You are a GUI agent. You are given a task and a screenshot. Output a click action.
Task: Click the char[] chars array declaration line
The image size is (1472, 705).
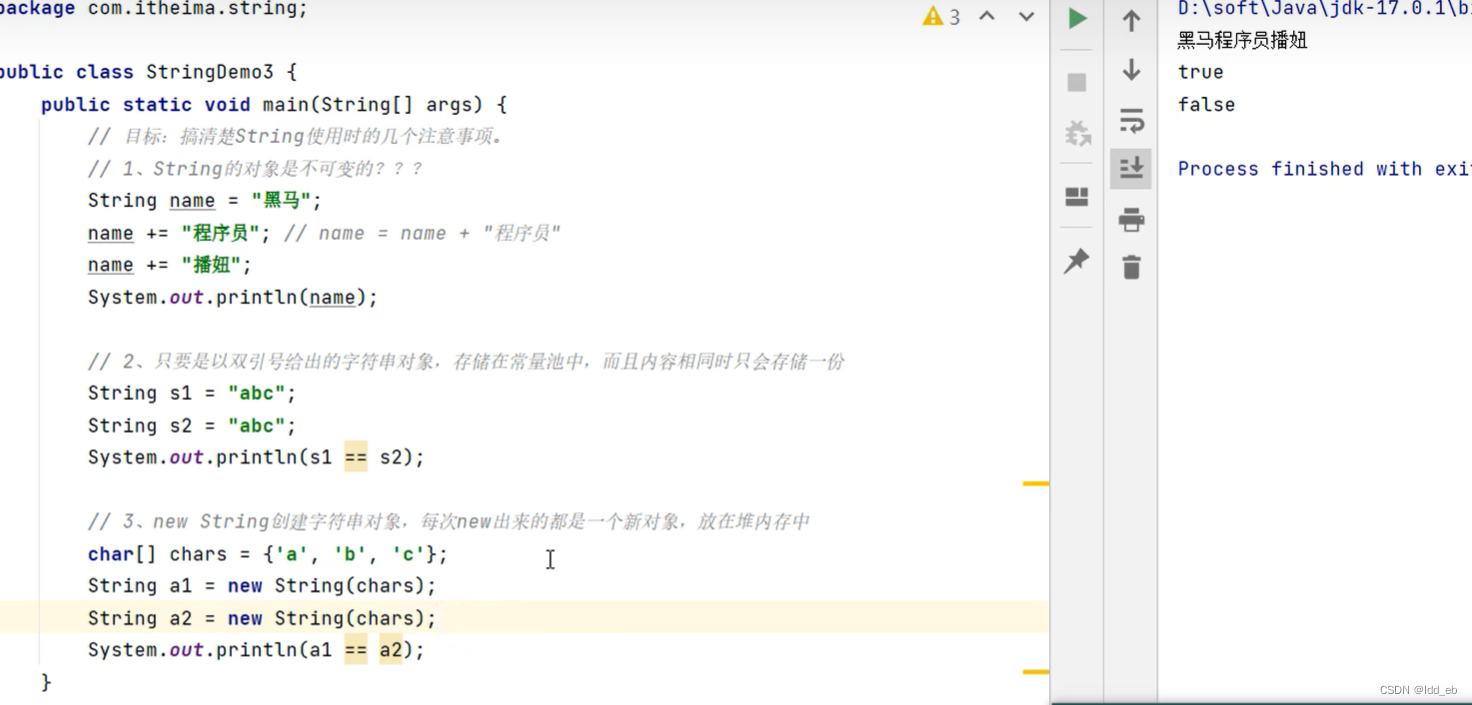click(x=268, y=554)
